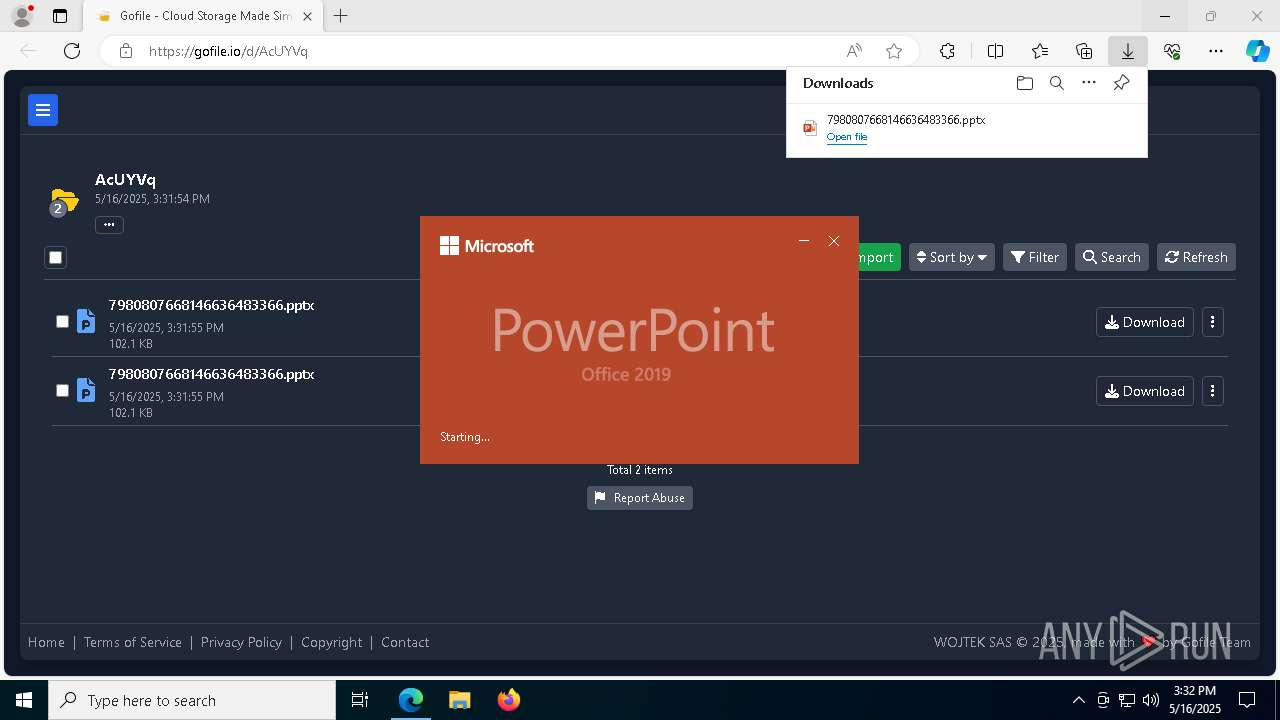
Task: Click the Edge Downloads toolbar icon
Action: tap(1127, 51)
